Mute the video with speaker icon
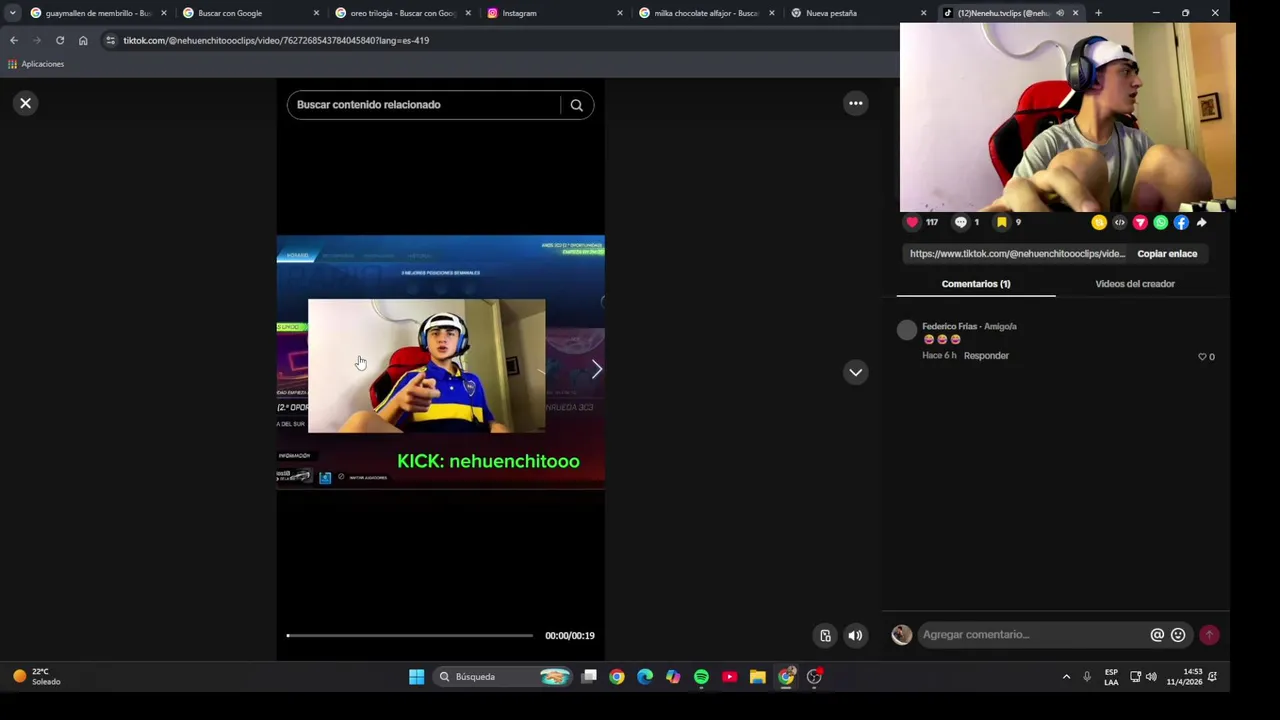The image size is (1280, 720). pyautogui.click(x=855, y=636)
